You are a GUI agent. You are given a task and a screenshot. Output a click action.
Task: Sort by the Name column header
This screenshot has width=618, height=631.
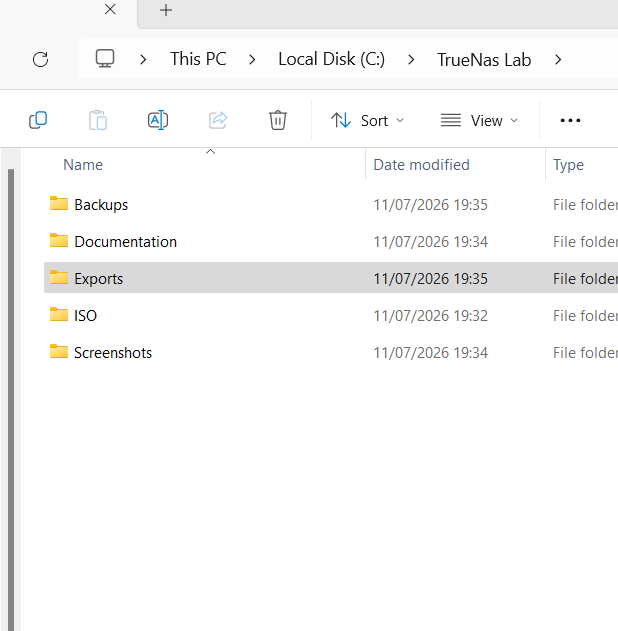pos(83,165)
